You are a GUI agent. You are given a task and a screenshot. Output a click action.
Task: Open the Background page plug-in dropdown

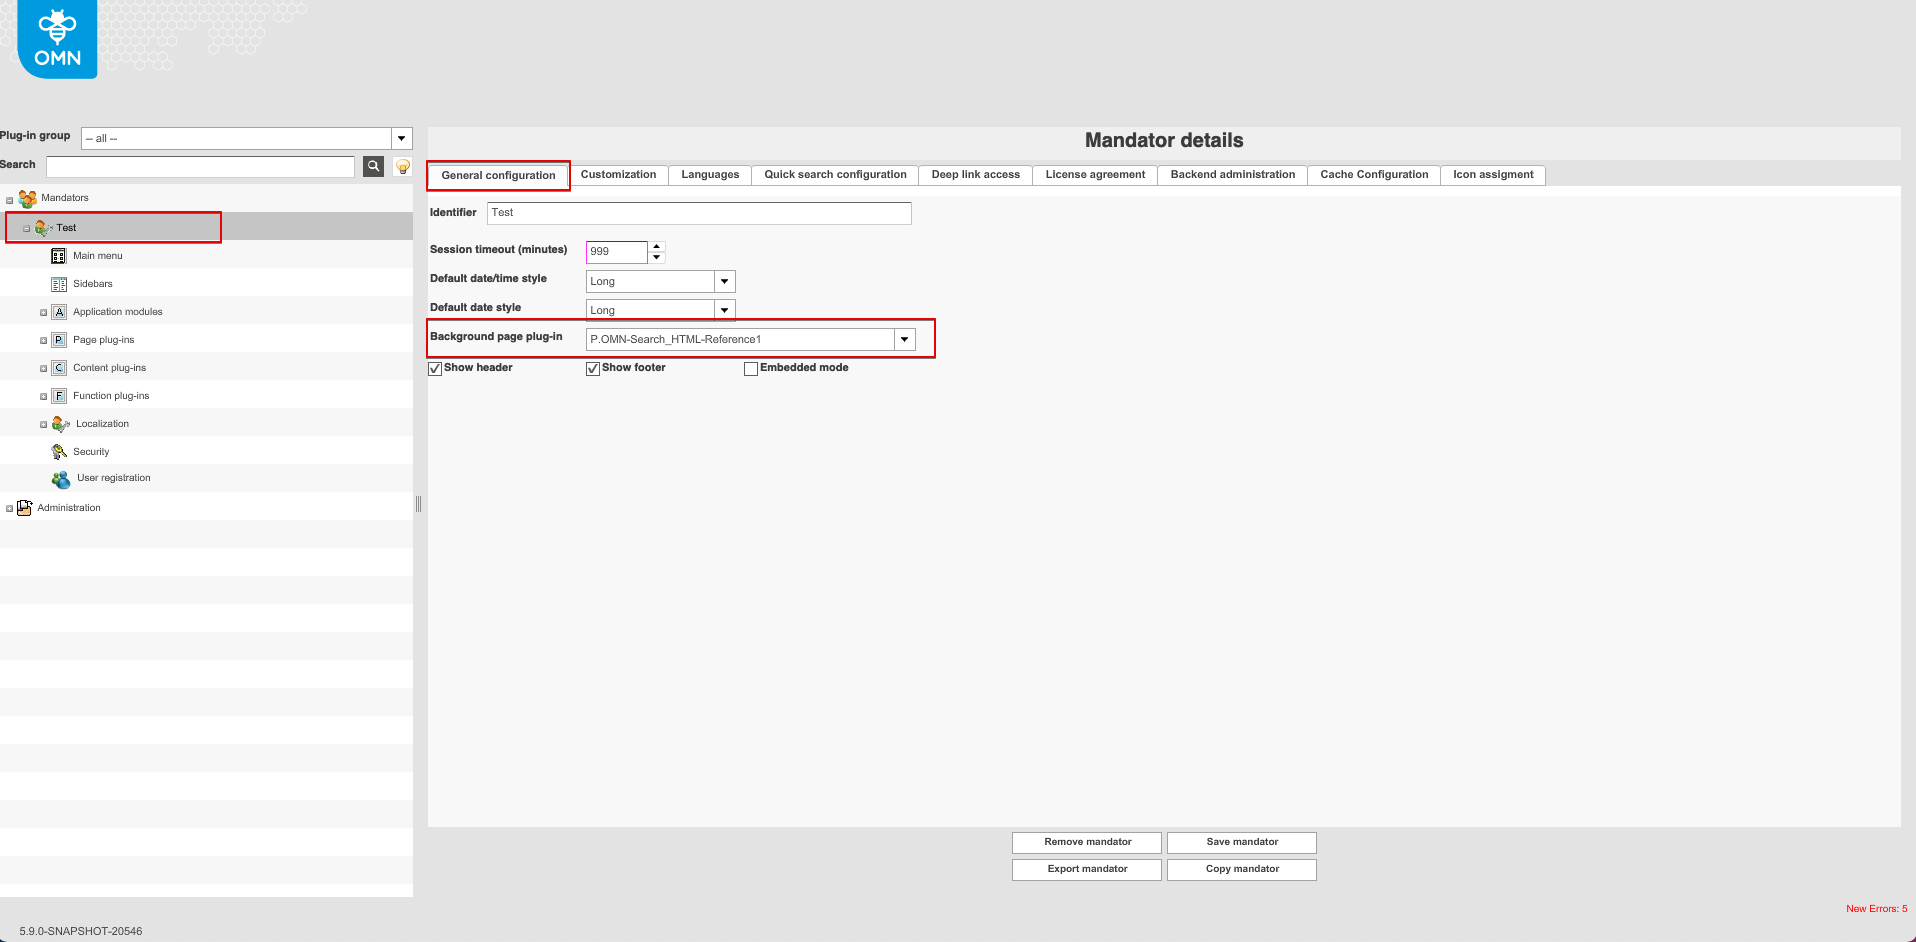(905, 339)
